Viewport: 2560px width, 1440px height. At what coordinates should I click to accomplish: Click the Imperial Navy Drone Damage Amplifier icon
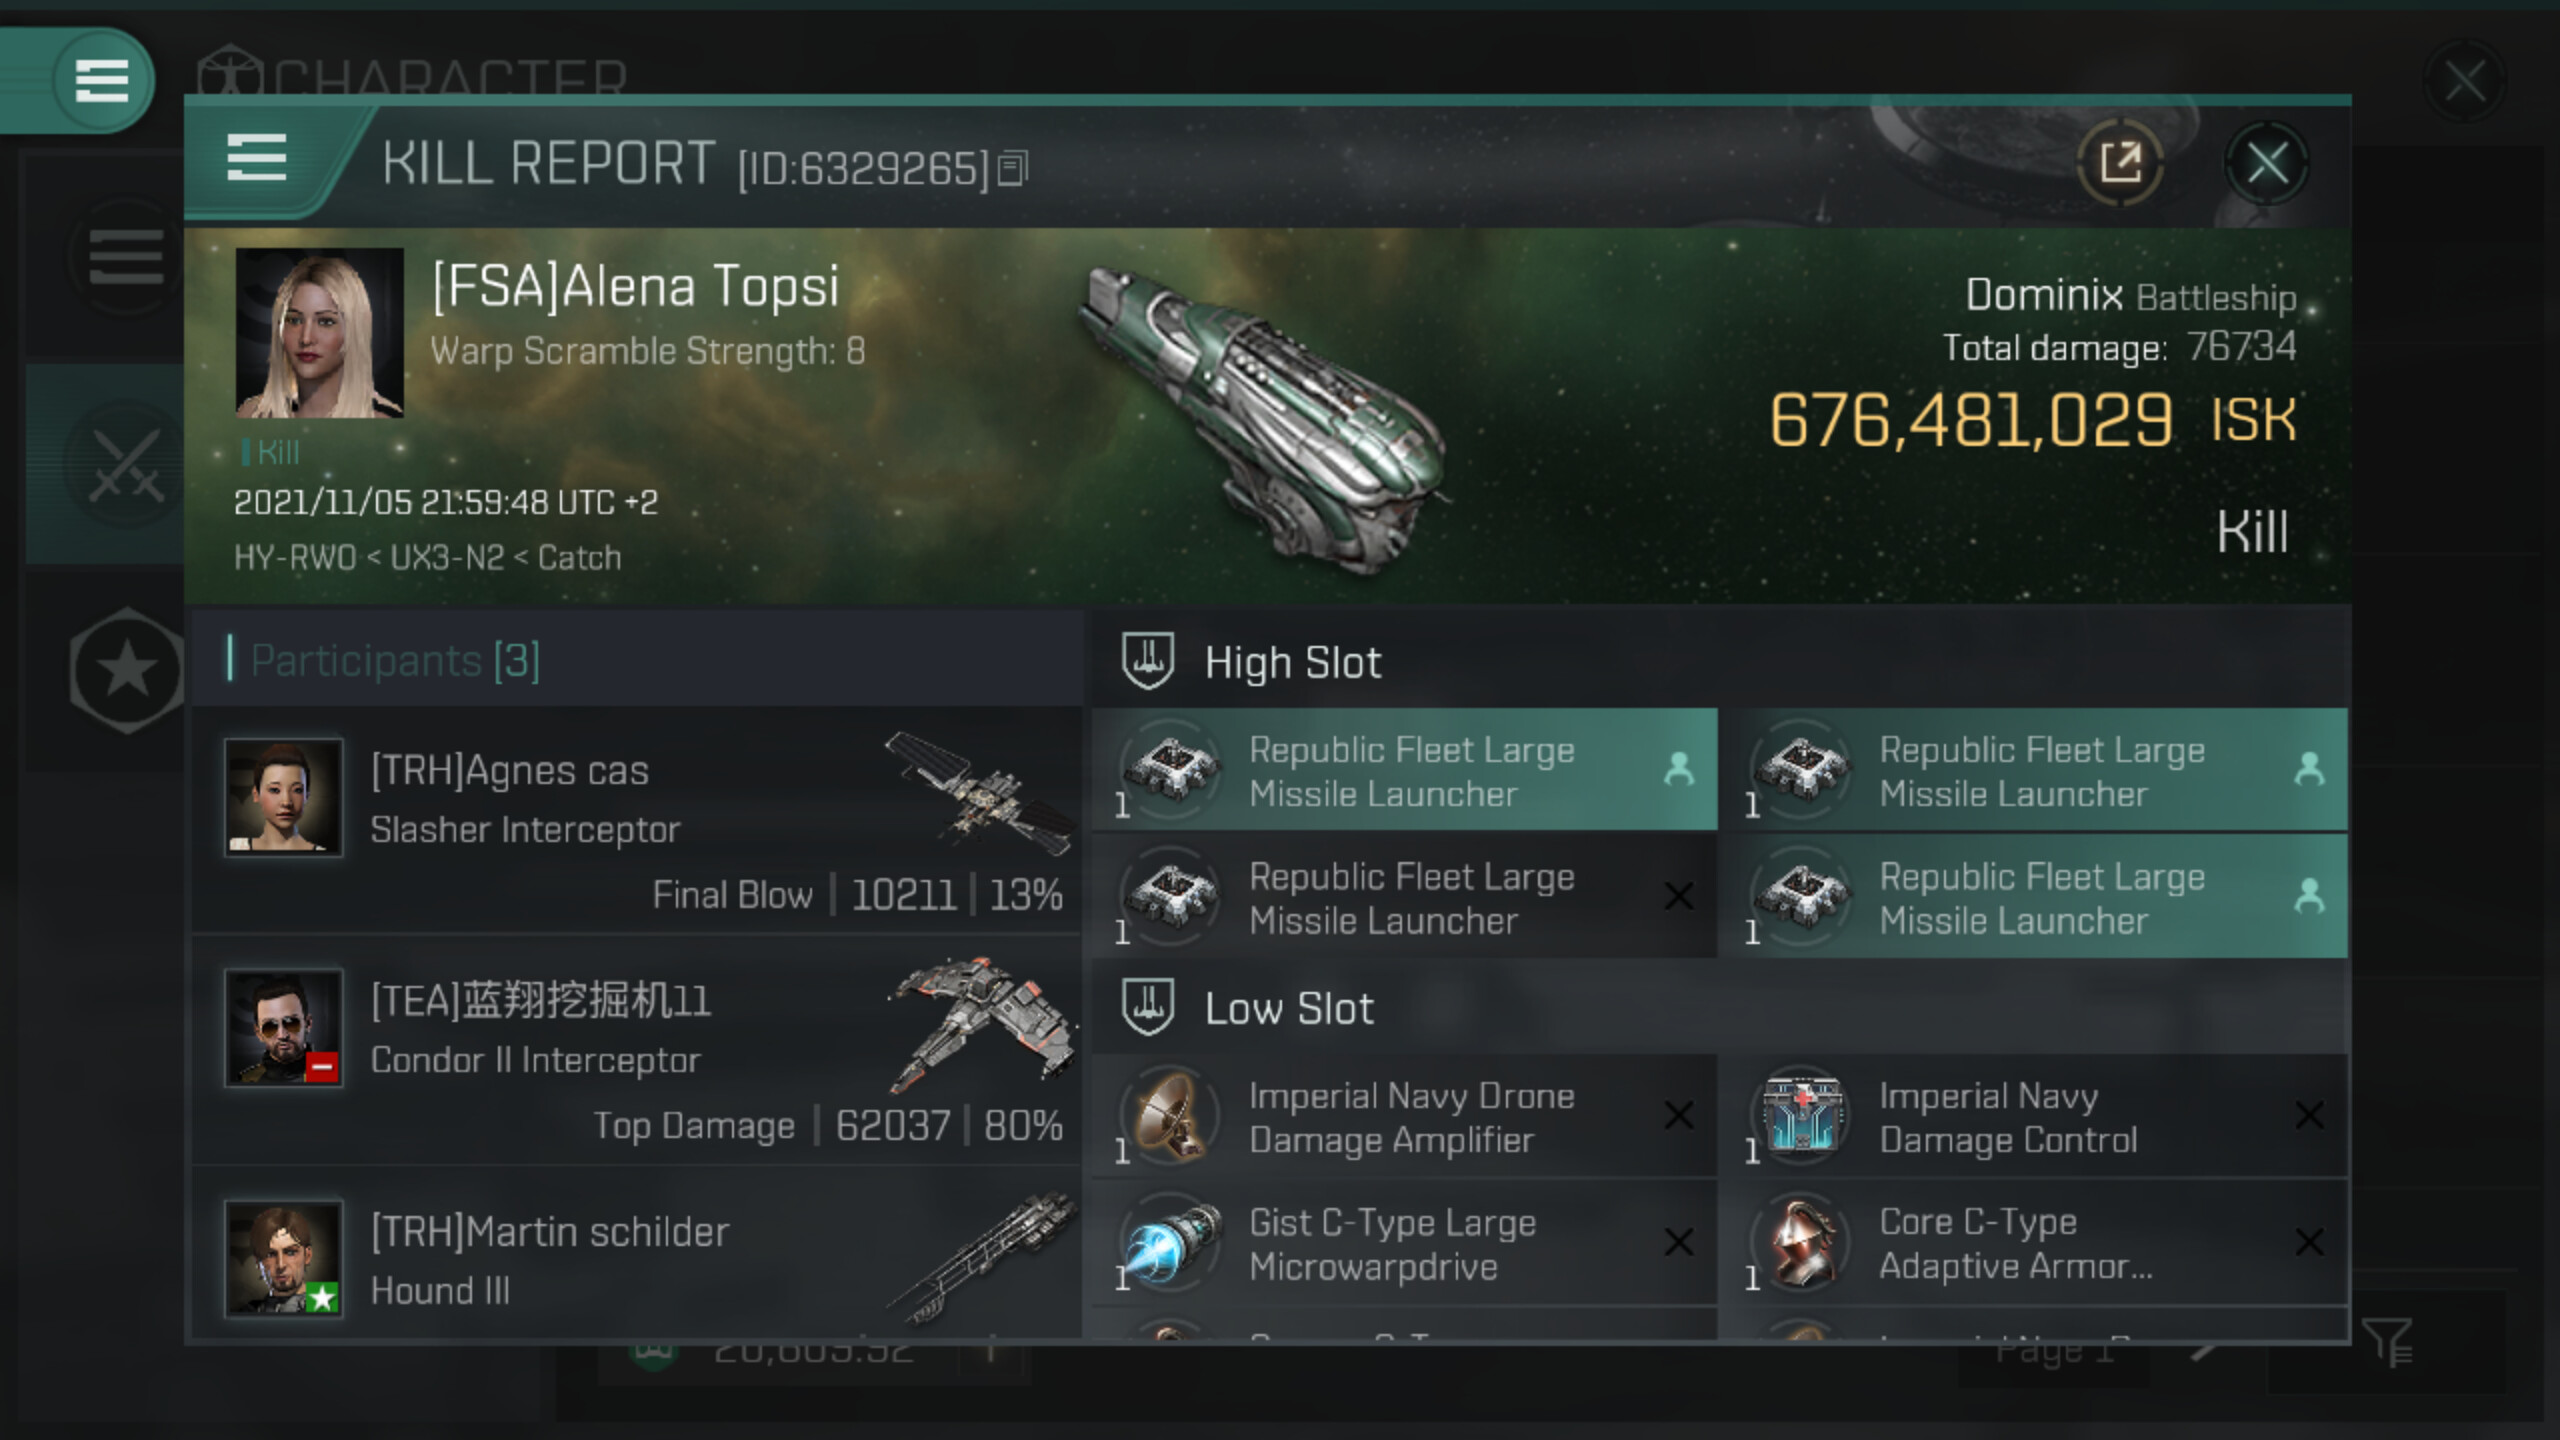[x=1170, y=1116]
